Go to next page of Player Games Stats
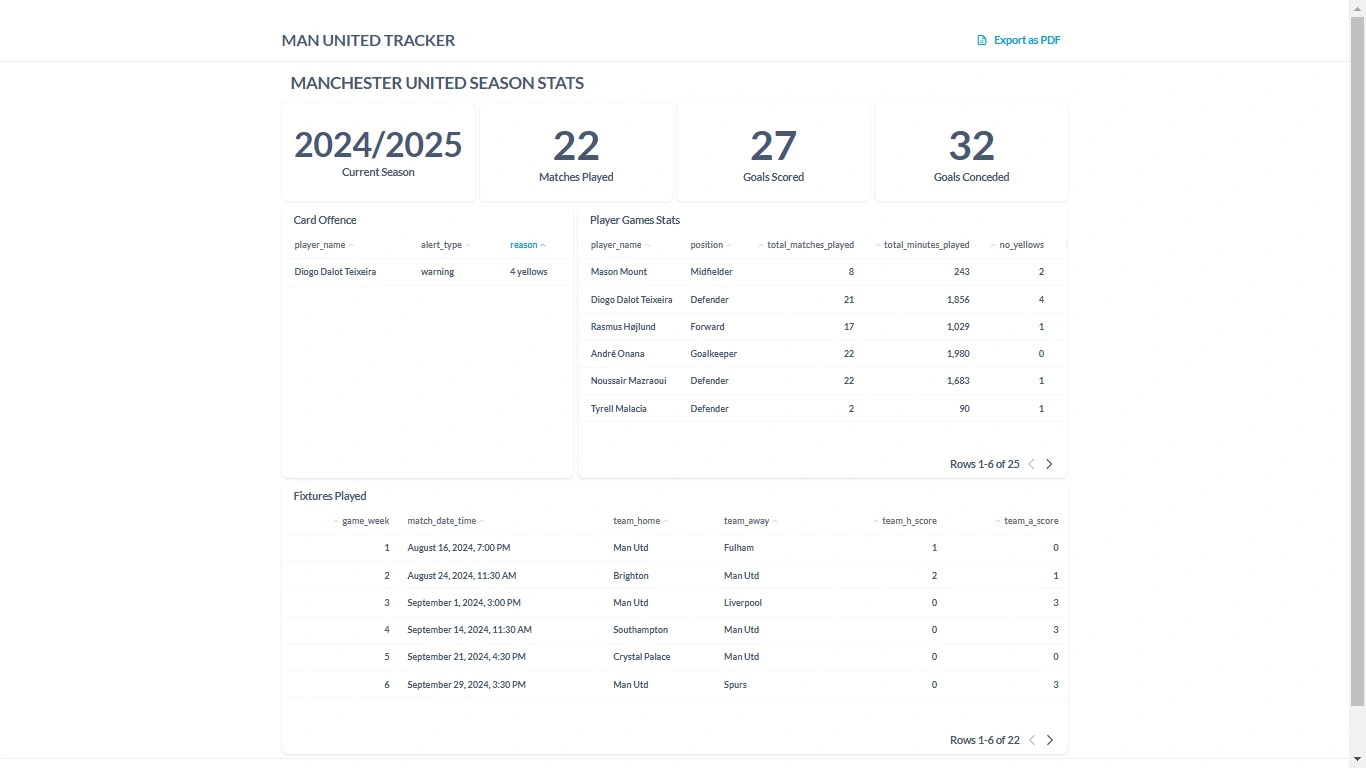This screenshot has height=768, width=1366. tap(1049, 464)
